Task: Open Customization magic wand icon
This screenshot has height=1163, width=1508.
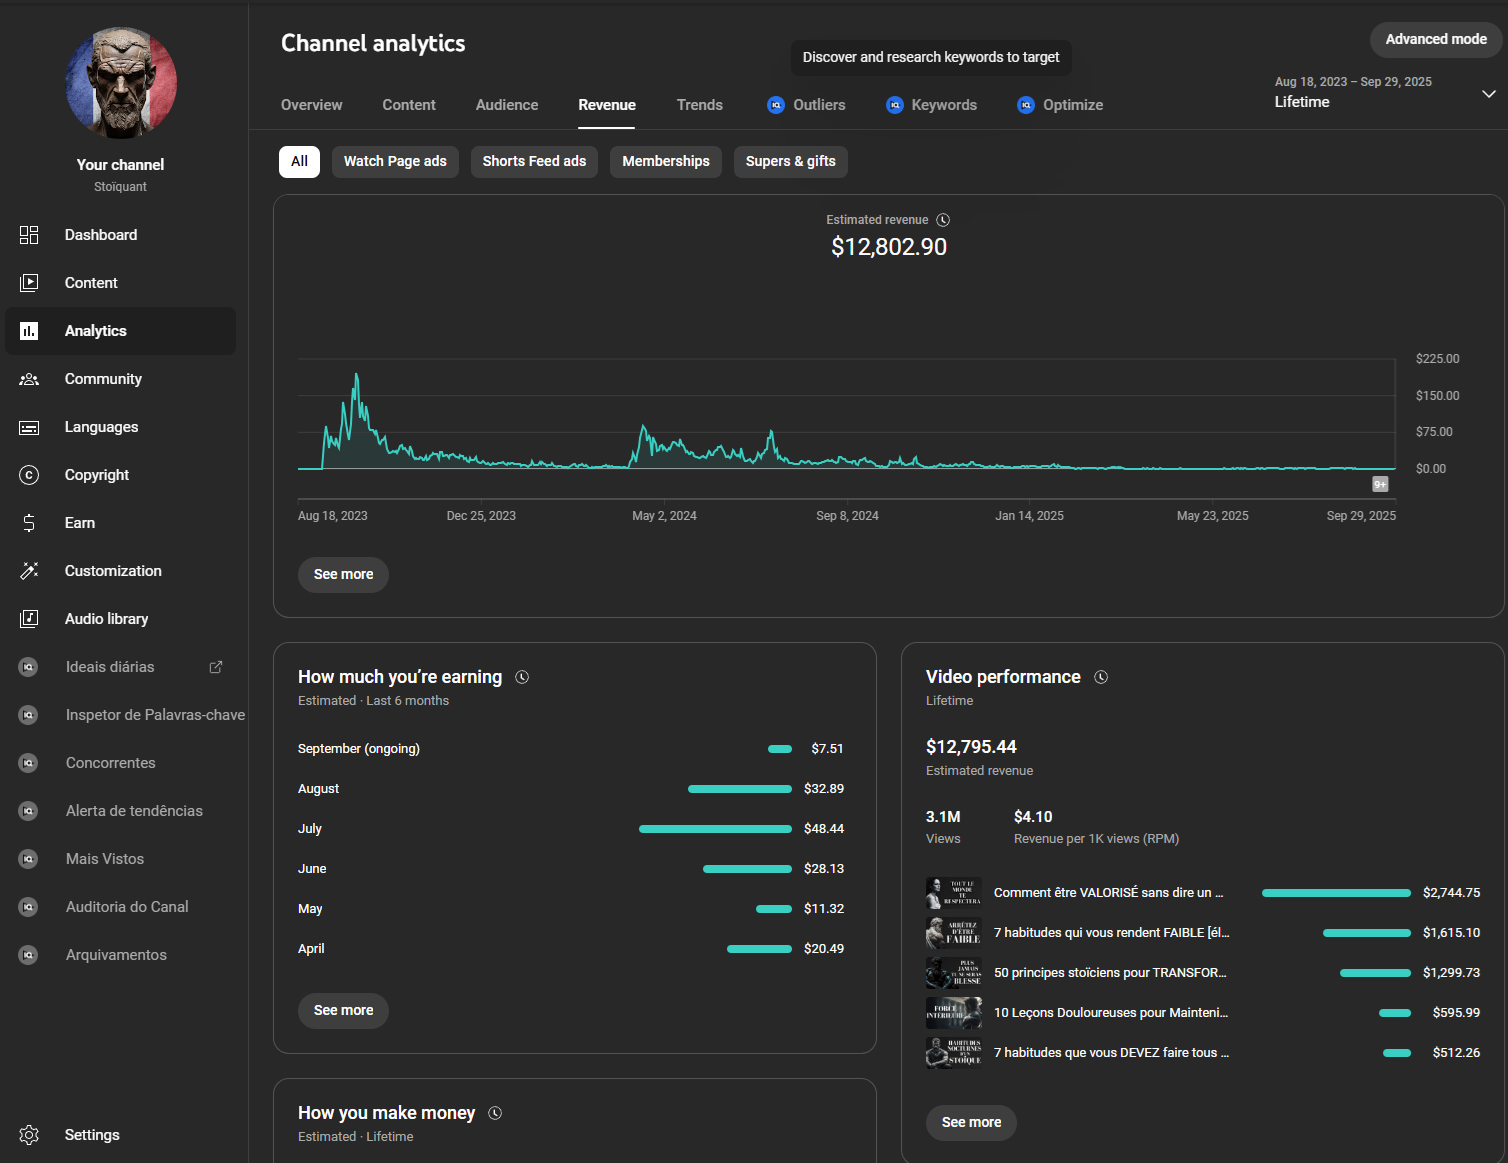Action: pos(29,571)
